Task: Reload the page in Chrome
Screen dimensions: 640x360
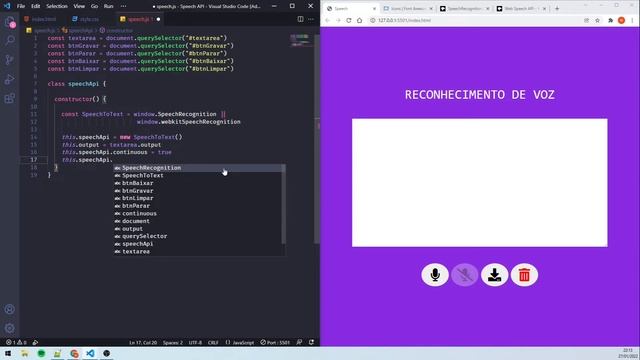Action: (349, 20)
